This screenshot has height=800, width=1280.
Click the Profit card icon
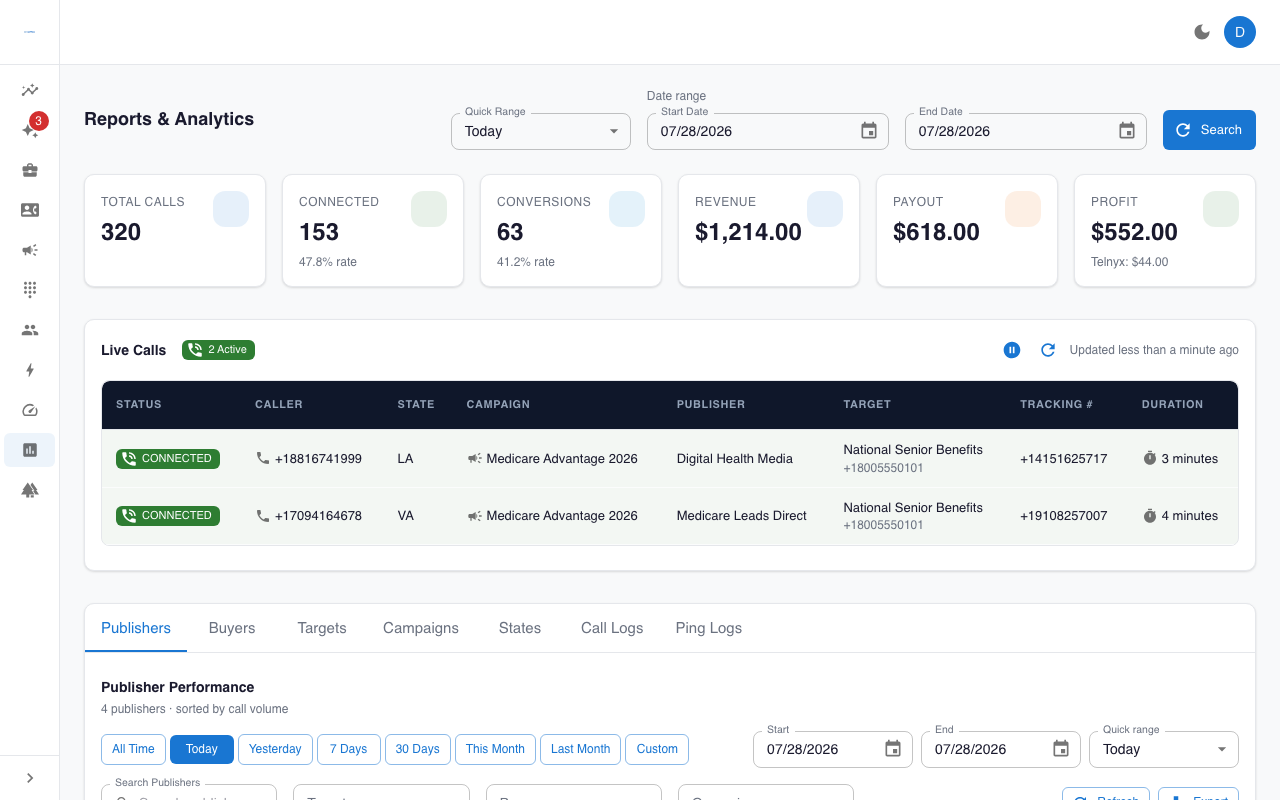click(1221, 209)
